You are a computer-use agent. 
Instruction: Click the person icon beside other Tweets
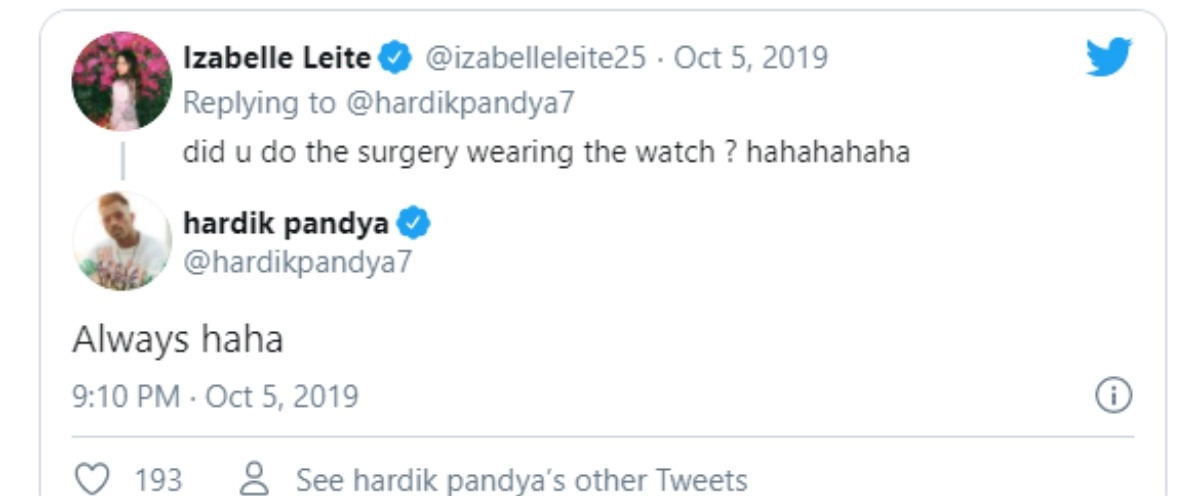point(256,480)
